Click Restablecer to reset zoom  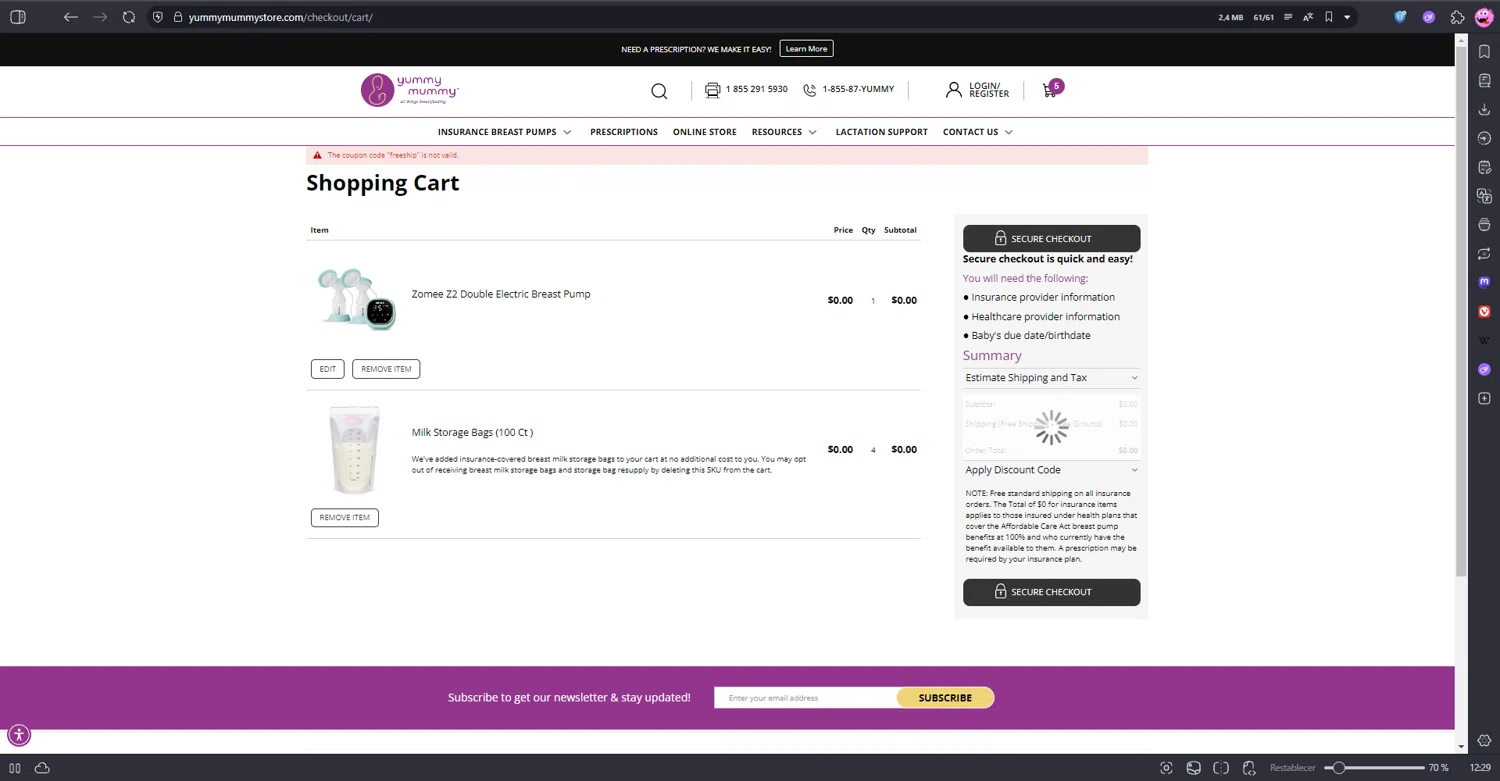tap(1293, 768)
